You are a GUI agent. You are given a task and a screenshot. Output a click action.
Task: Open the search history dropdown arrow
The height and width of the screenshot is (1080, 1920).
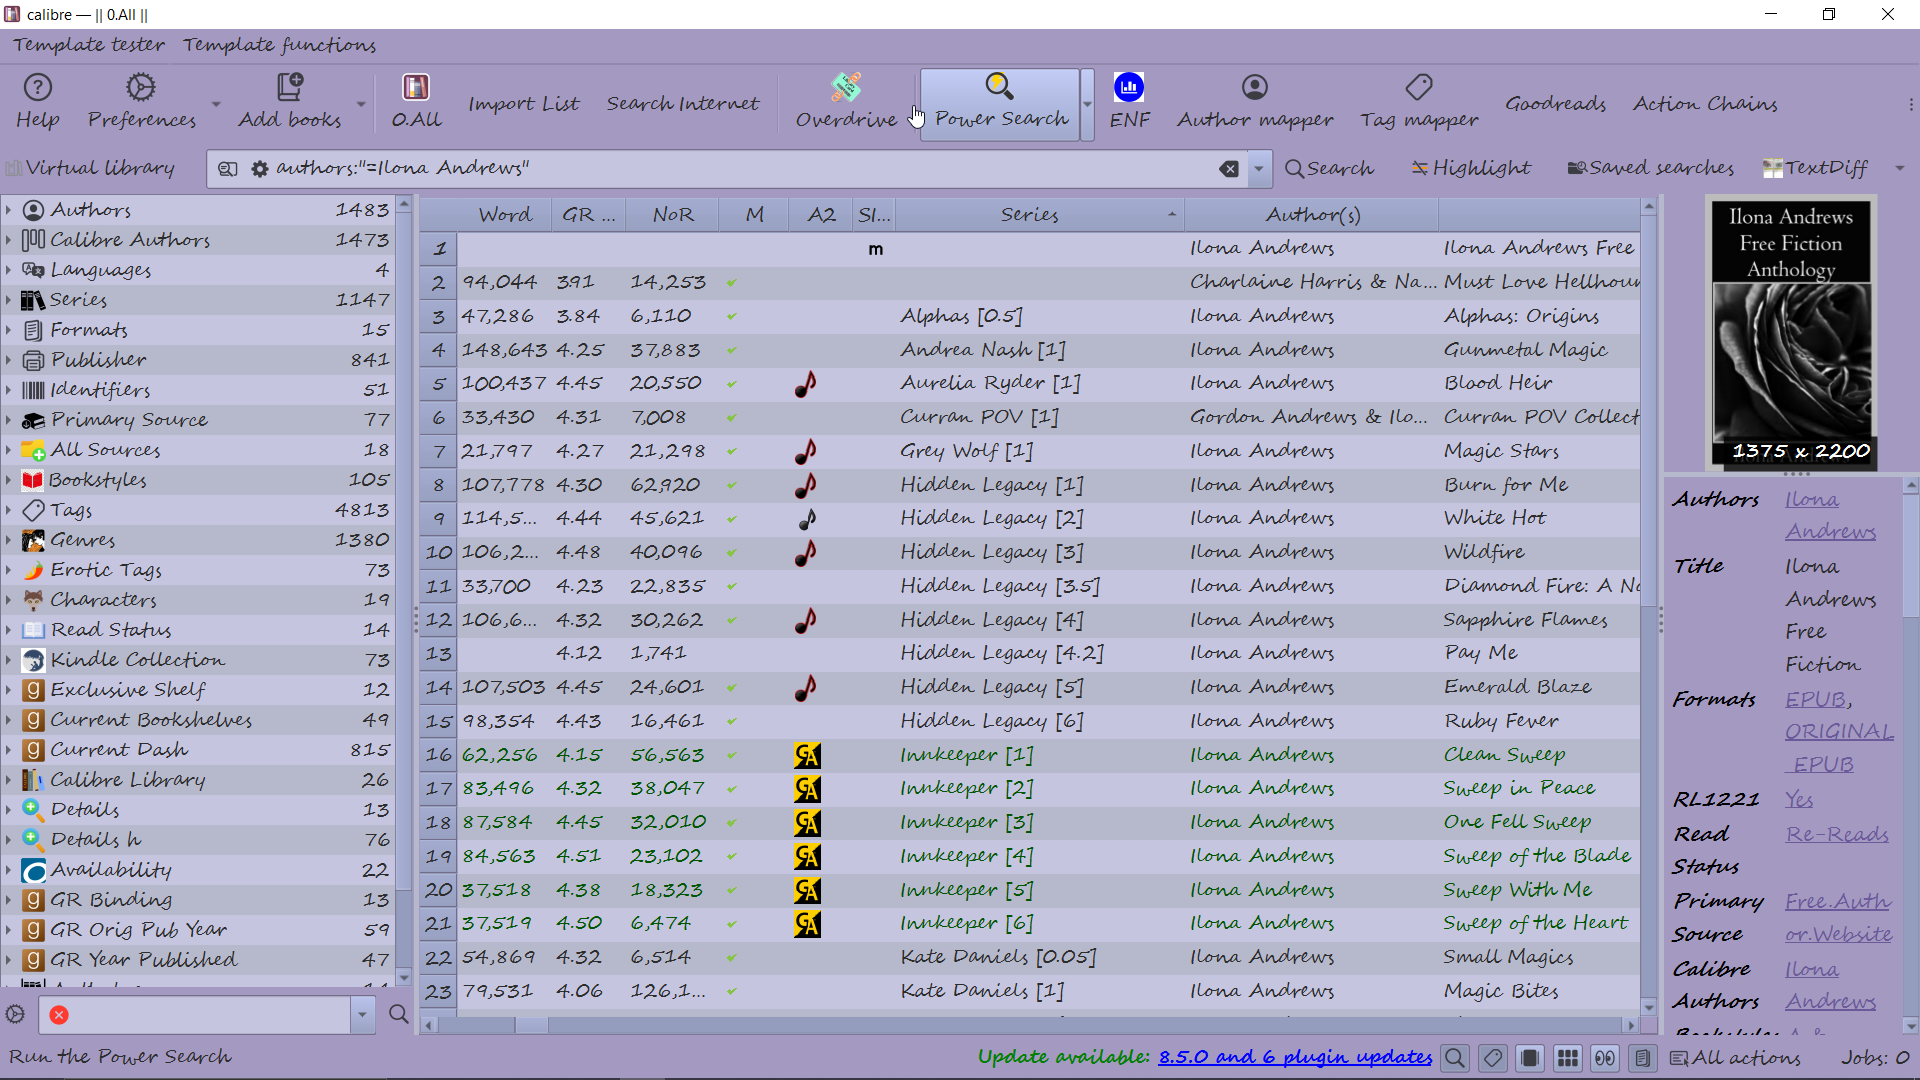[1259, 169]
